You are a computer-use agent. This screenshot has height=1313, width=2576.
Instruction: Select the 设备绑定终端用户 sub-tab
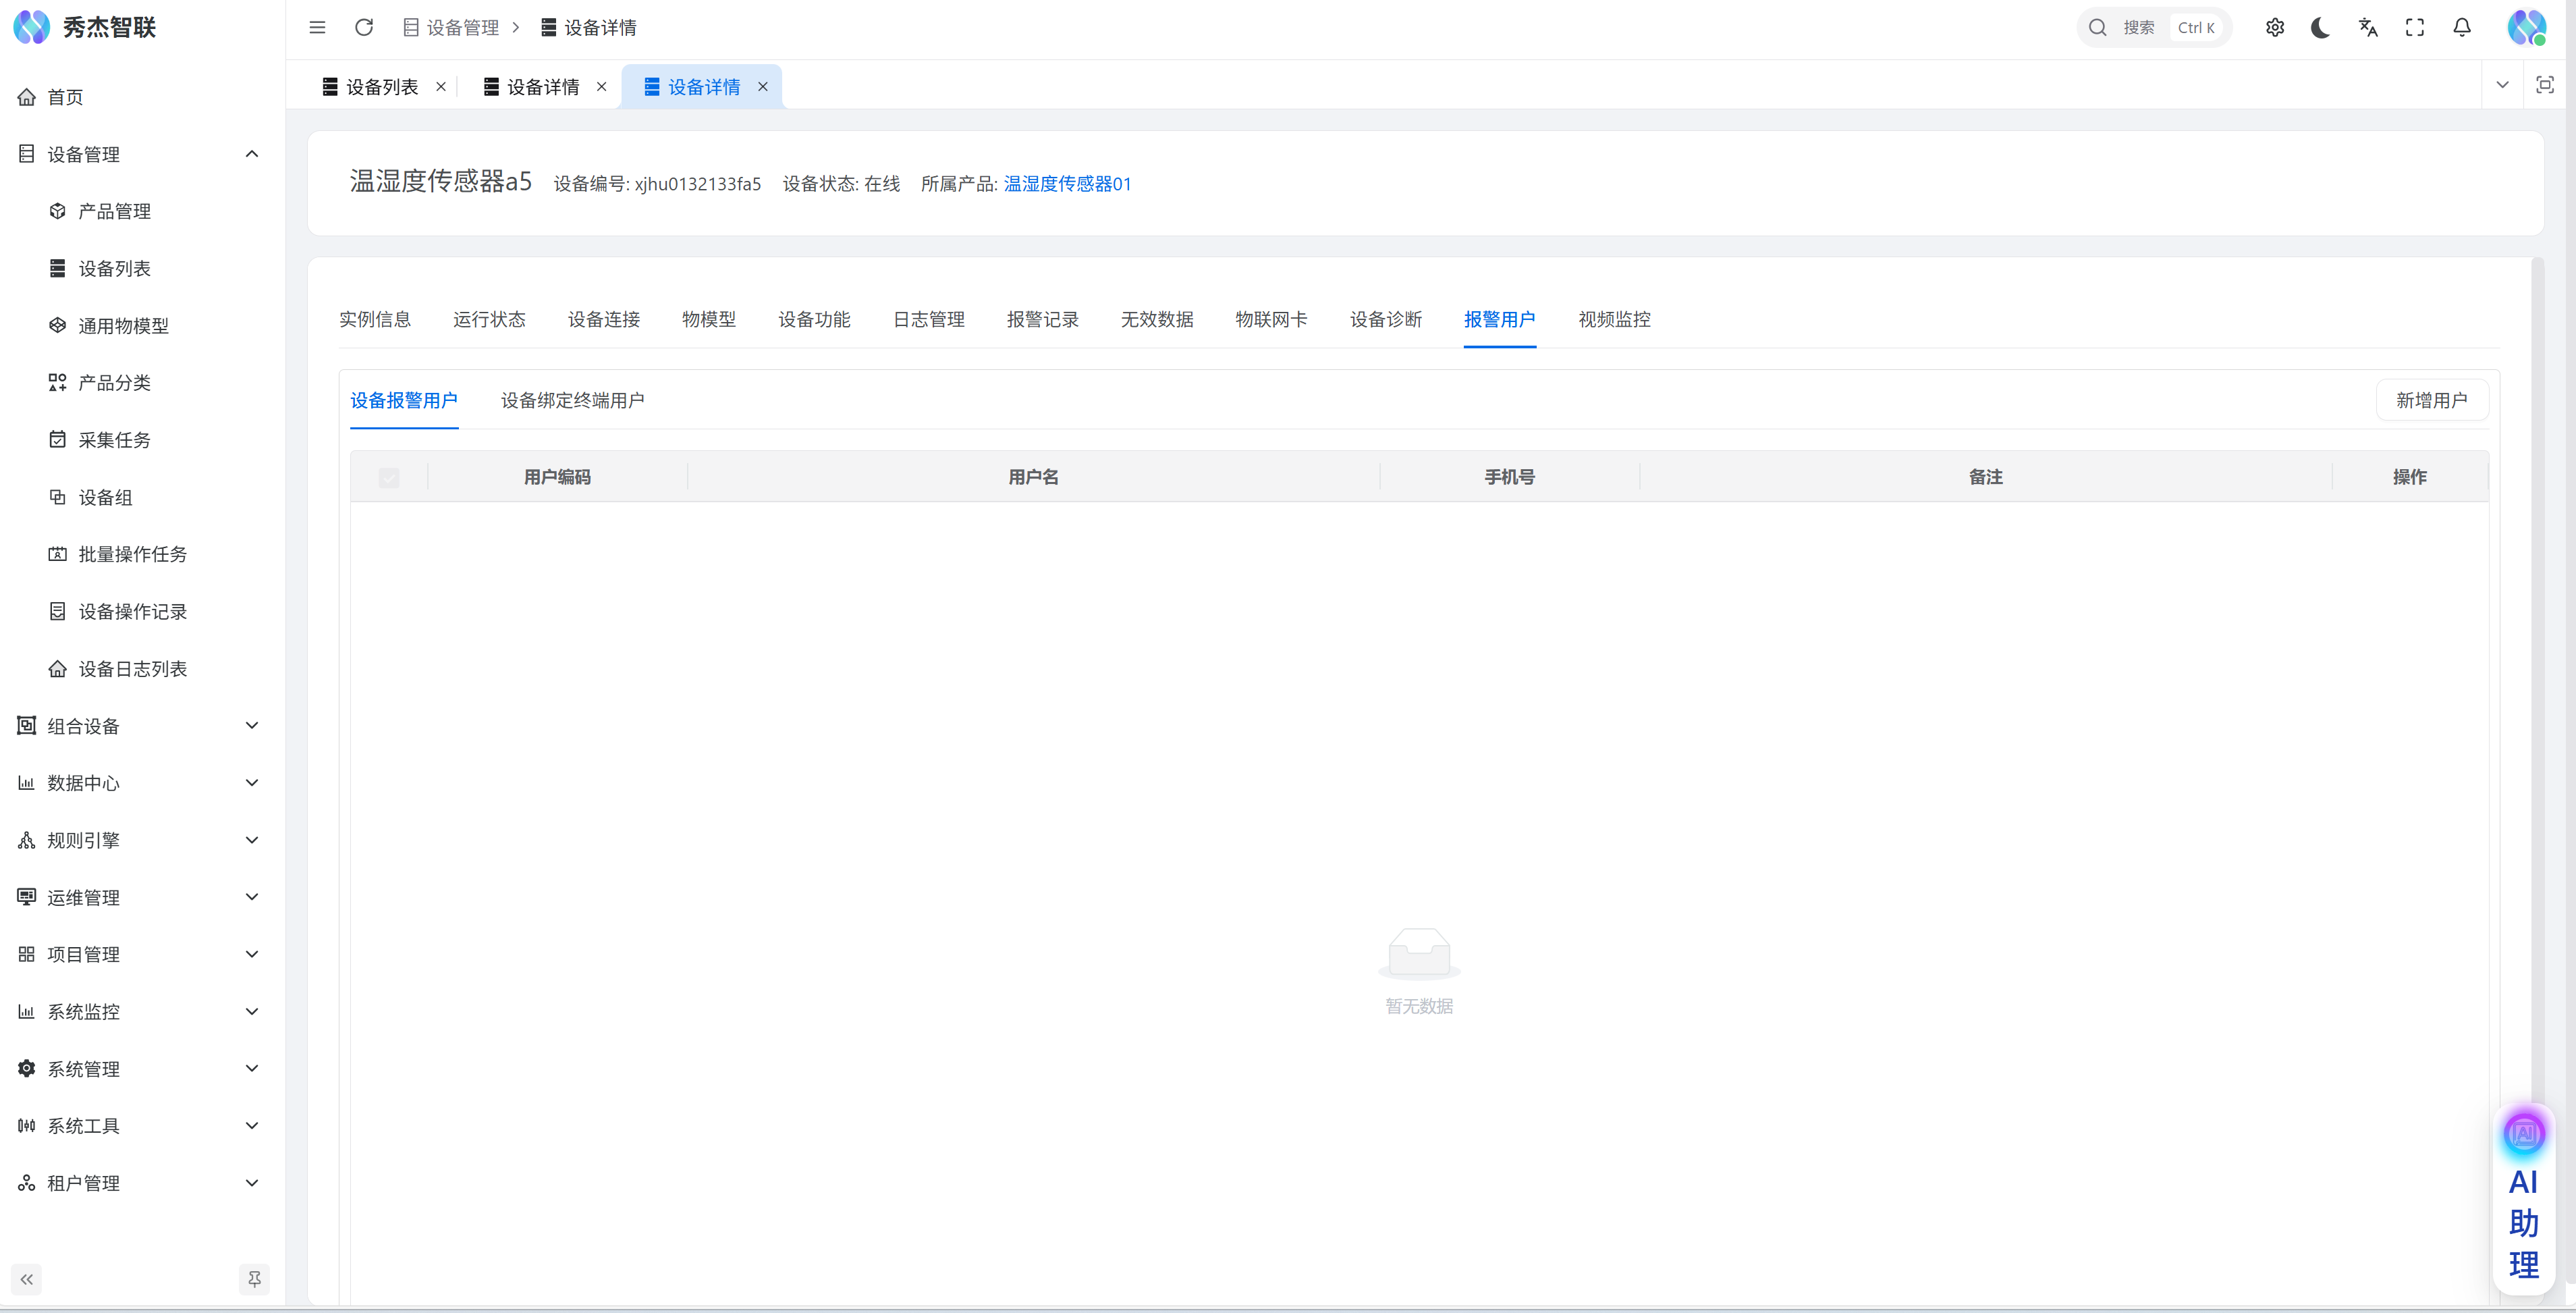[x=572, y=400]
